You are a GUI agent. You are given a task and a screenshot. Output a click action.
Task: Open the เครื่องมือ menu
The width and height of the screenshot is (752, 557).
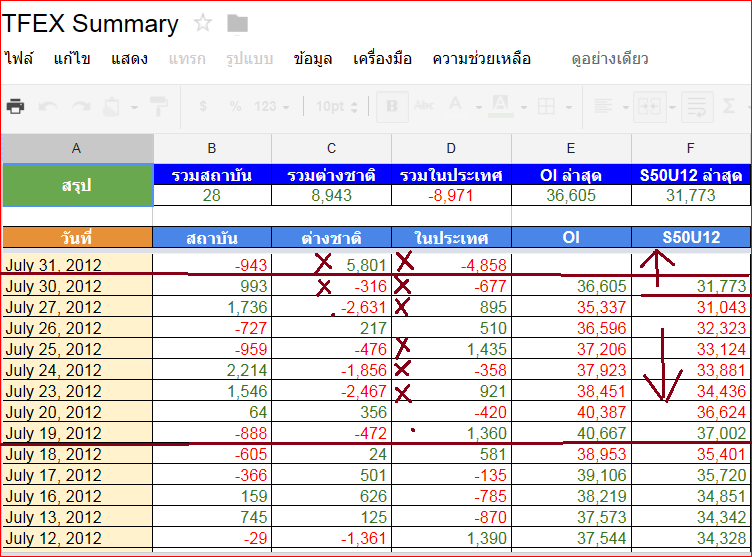click(382, 59)
